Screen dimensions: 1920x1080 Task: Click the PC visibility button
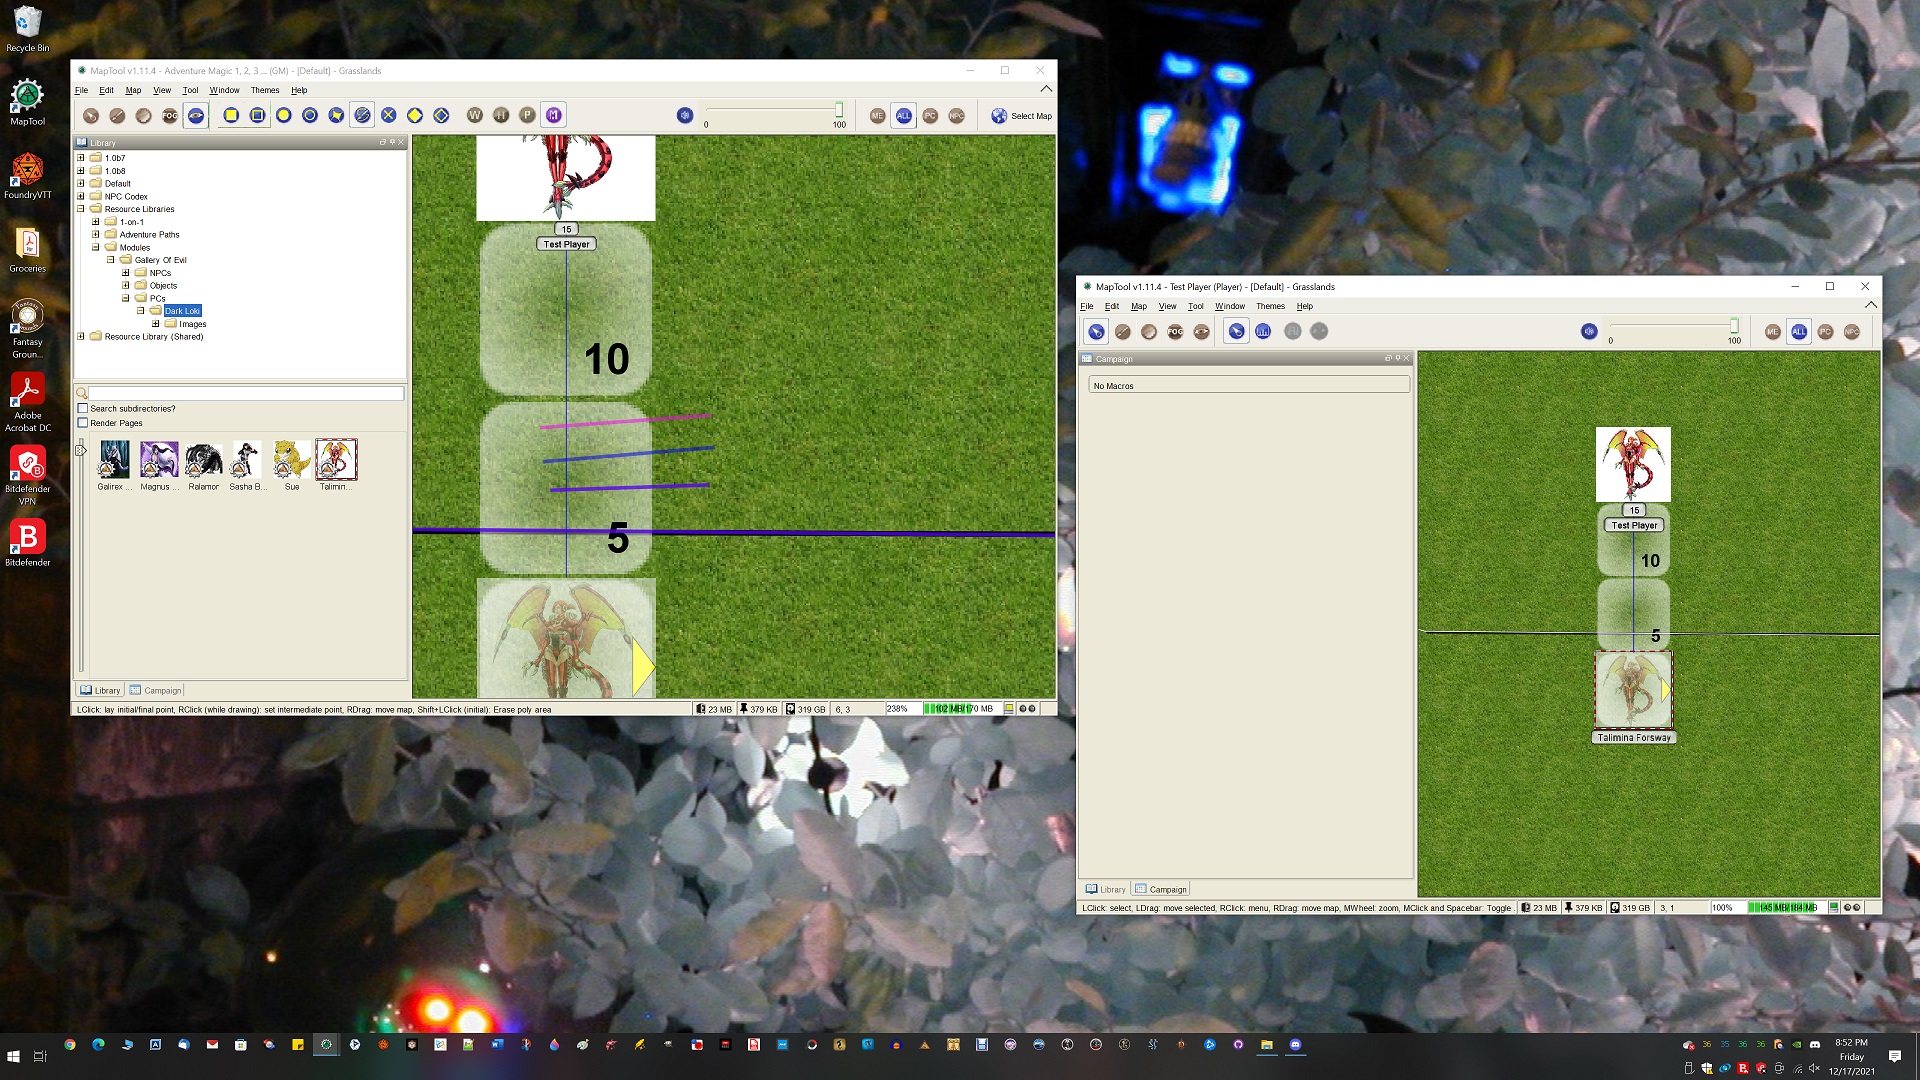(931, 115)
